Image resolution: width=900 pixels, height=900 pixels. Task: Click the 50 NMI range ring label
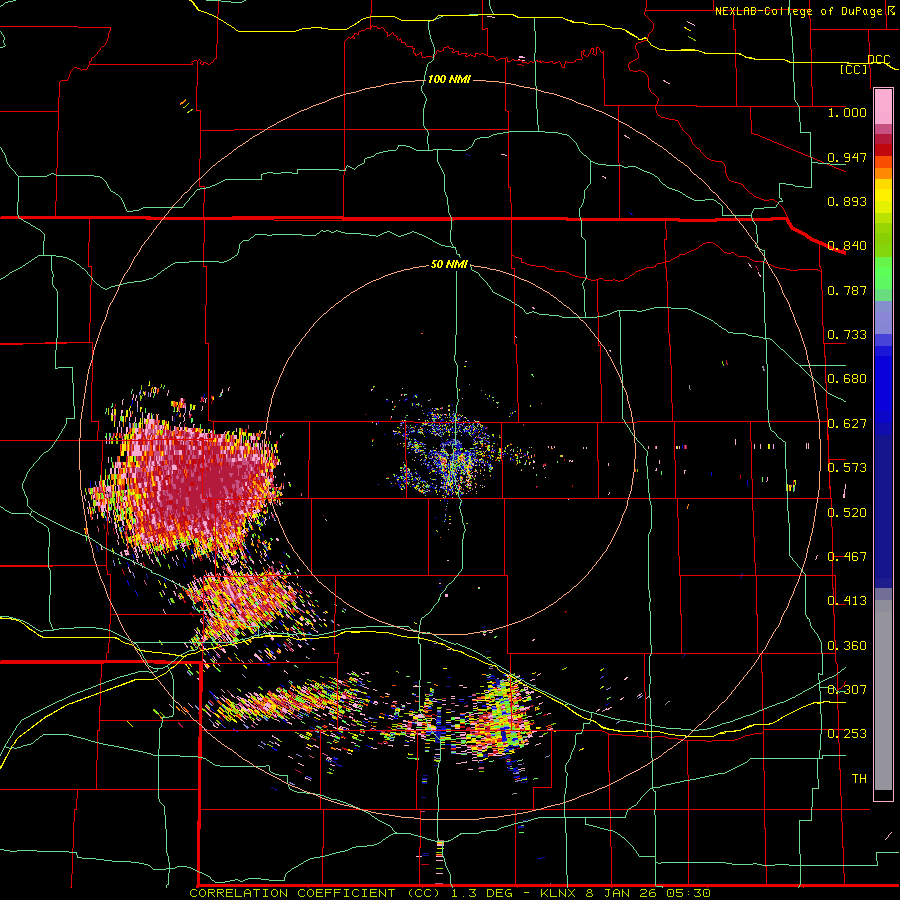coord(449,264)
